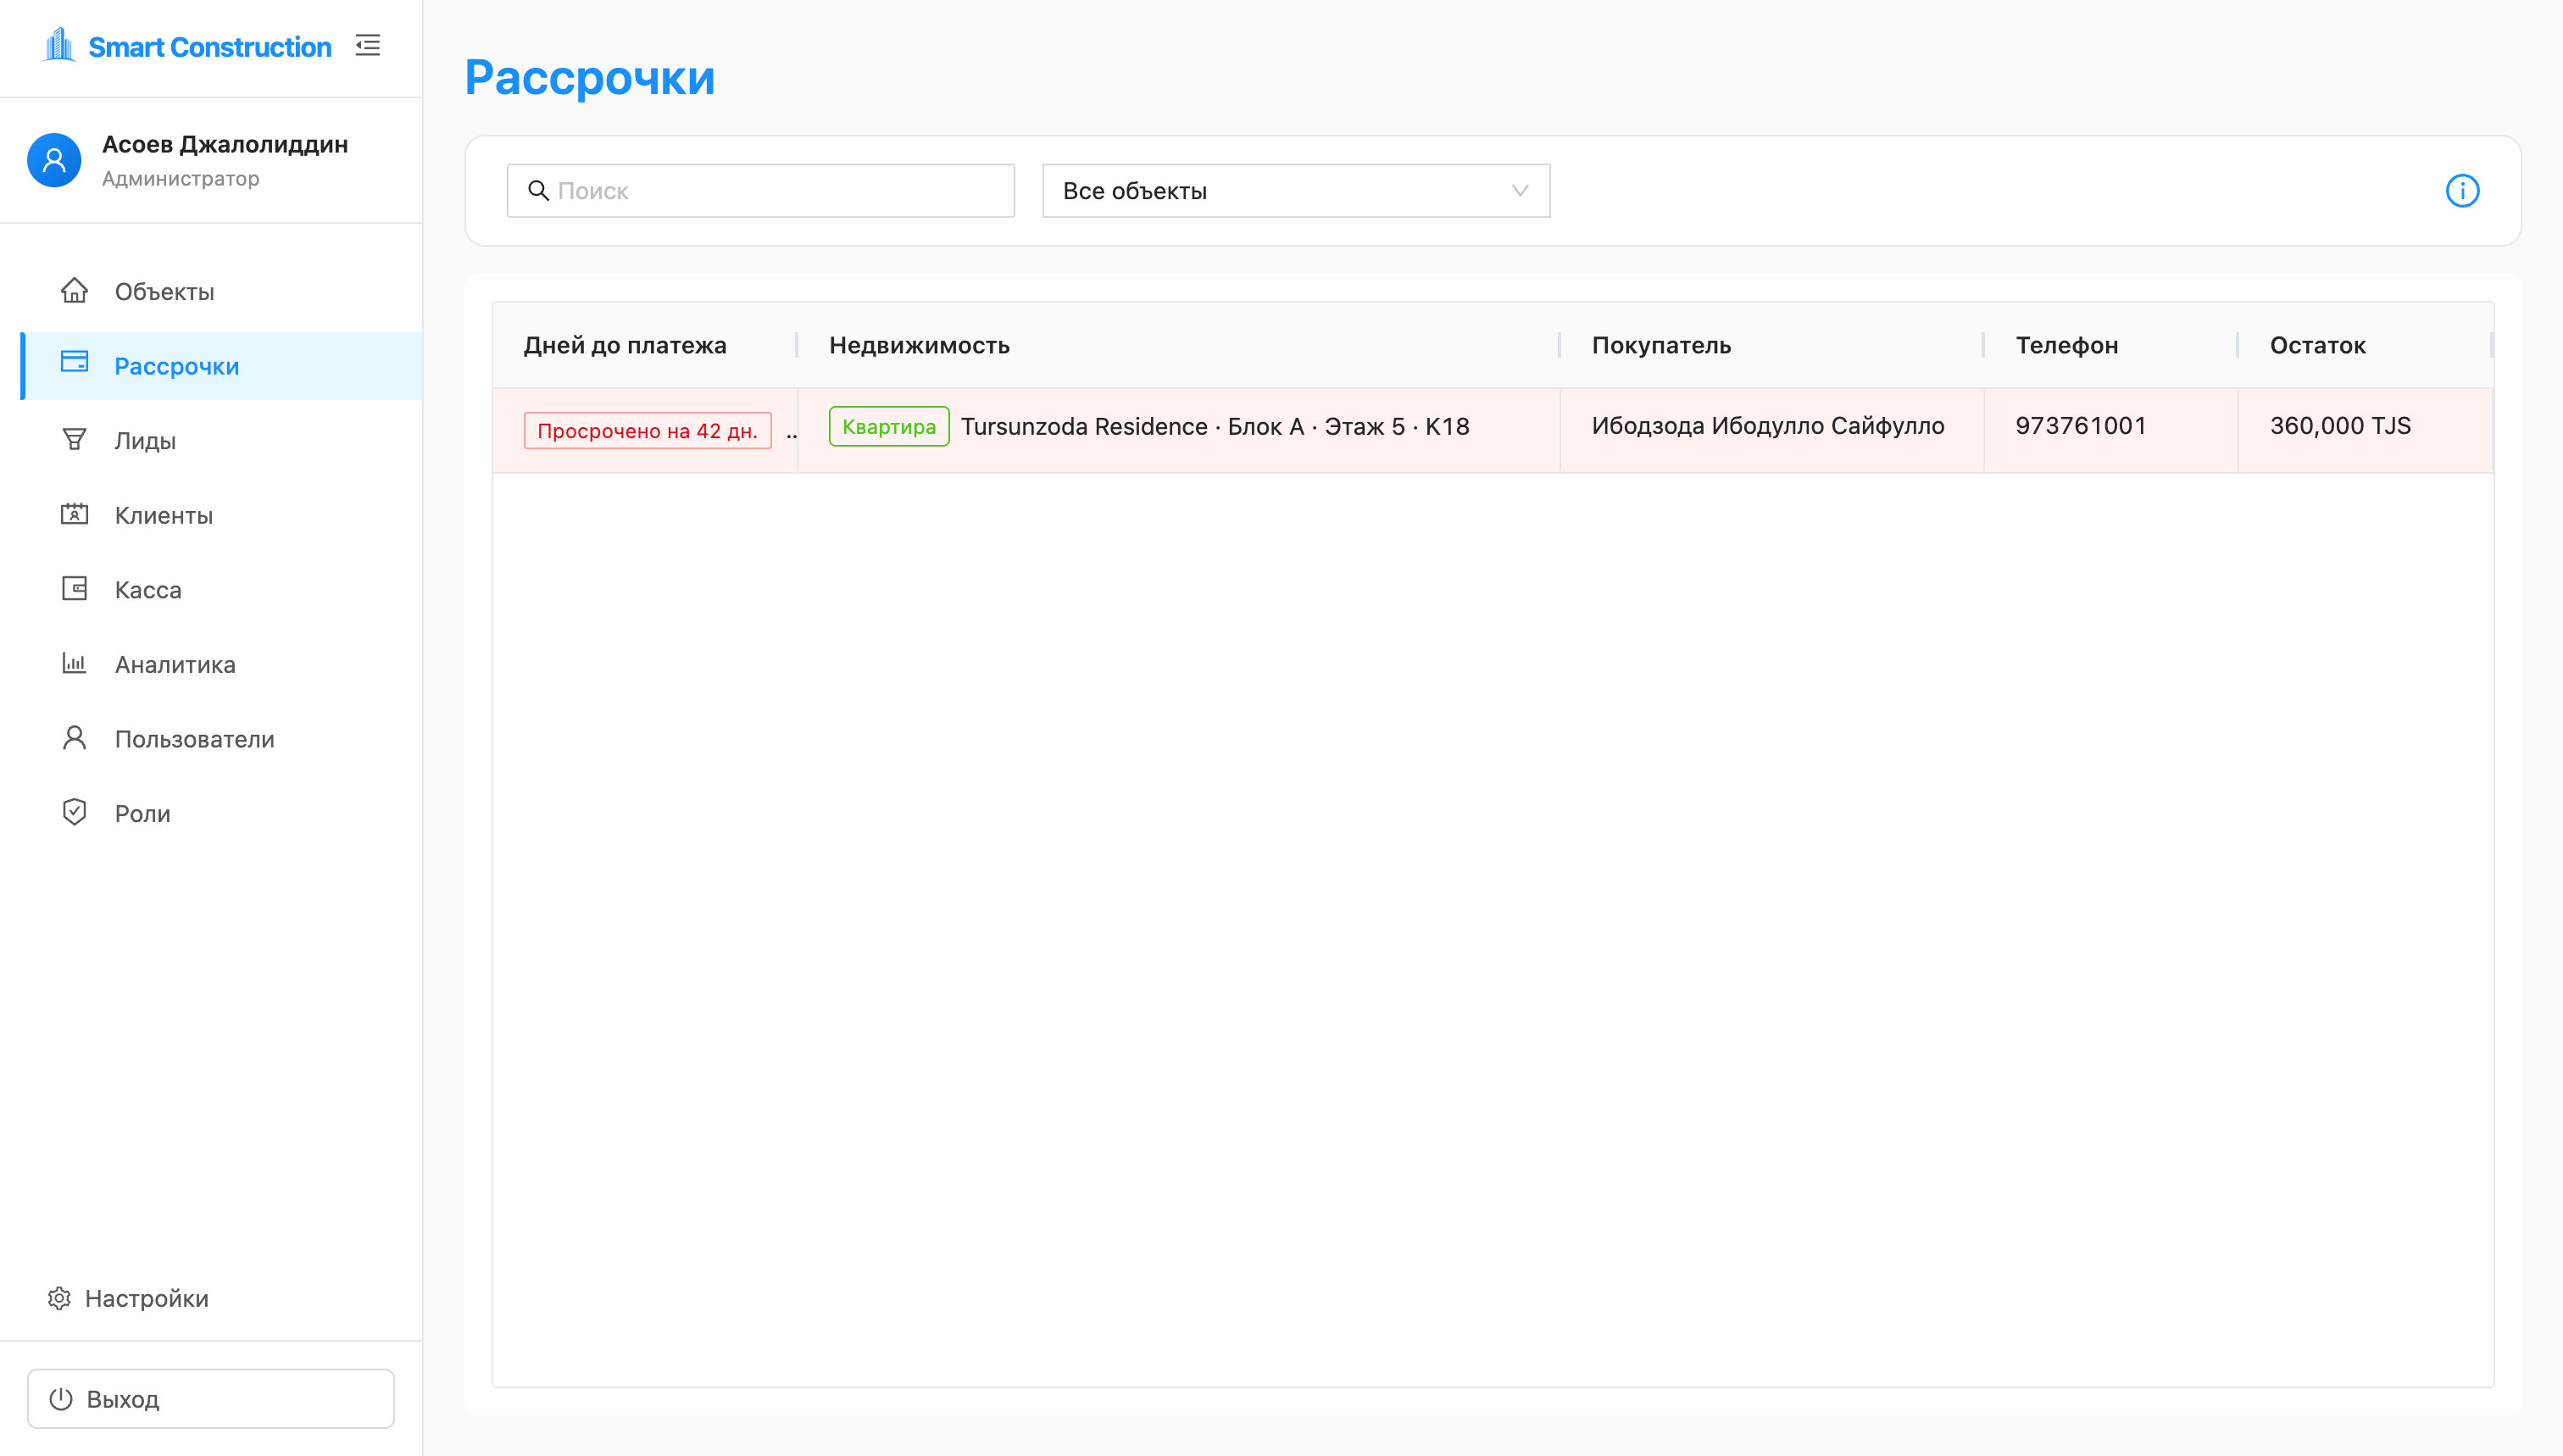
Task: Click phone number 973761001
Action: point(2080,425)
